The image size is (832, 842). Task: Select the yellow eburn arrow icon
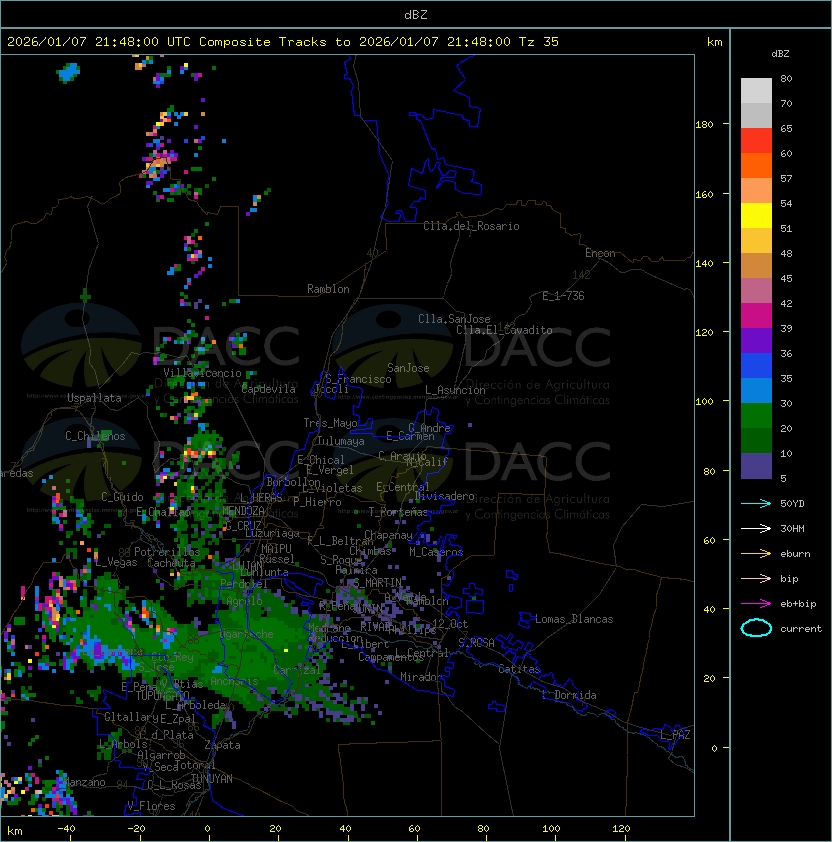click(x=756, y=554)
